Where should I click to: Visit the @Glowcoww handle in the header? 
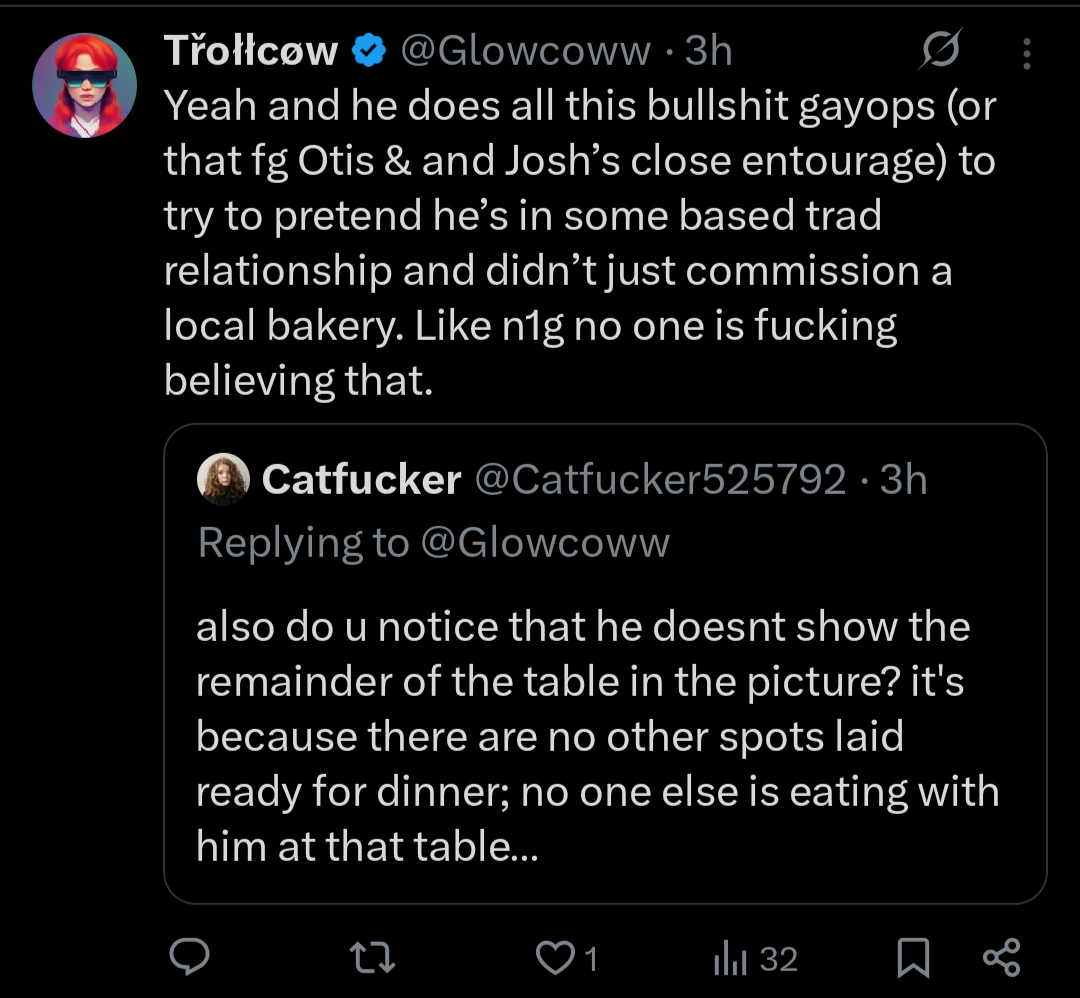click(x=526, y=50)
